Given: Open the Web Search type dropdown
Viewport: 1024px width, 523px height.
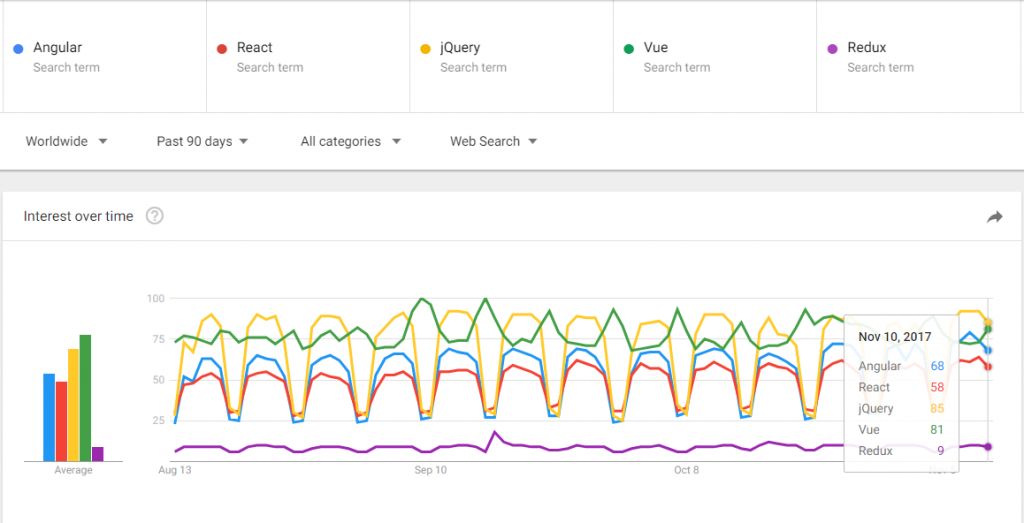Looking at the screenshot, I should coord(493,141).
